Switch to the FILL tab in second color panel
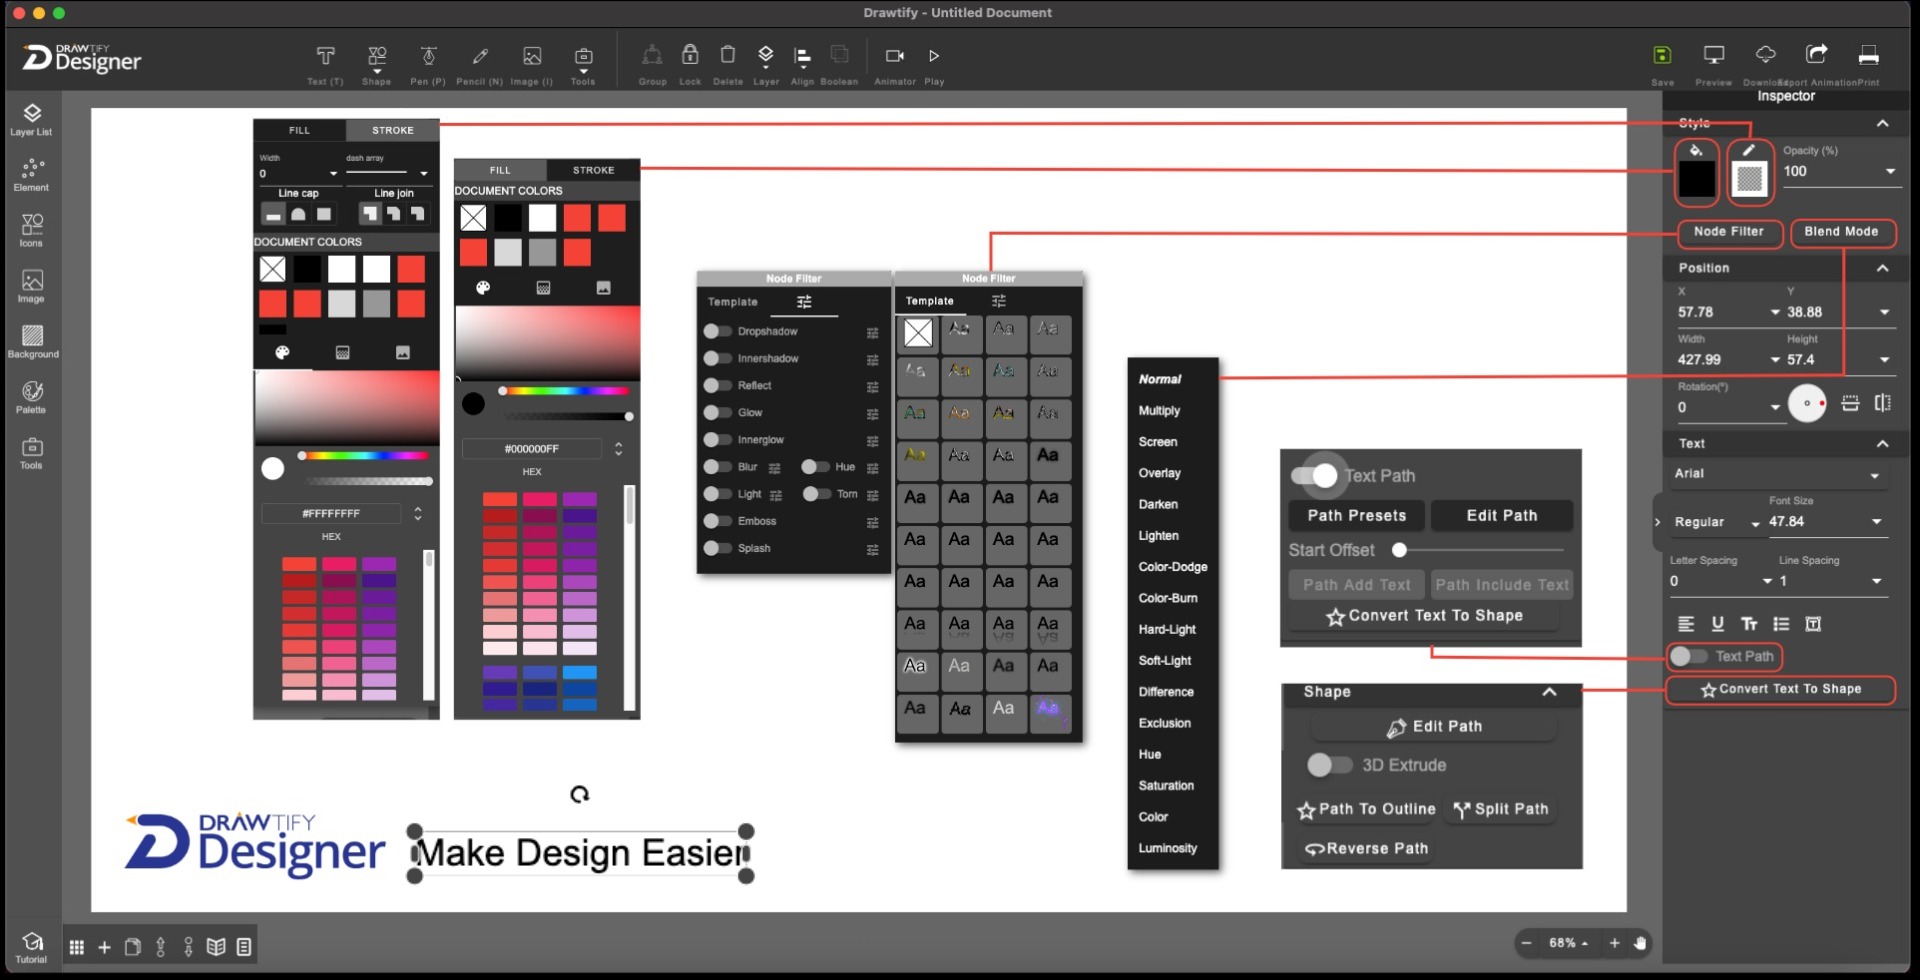The width and height of the screenshot is (1920, 980). pyautogui.click(x=500, y=170)
